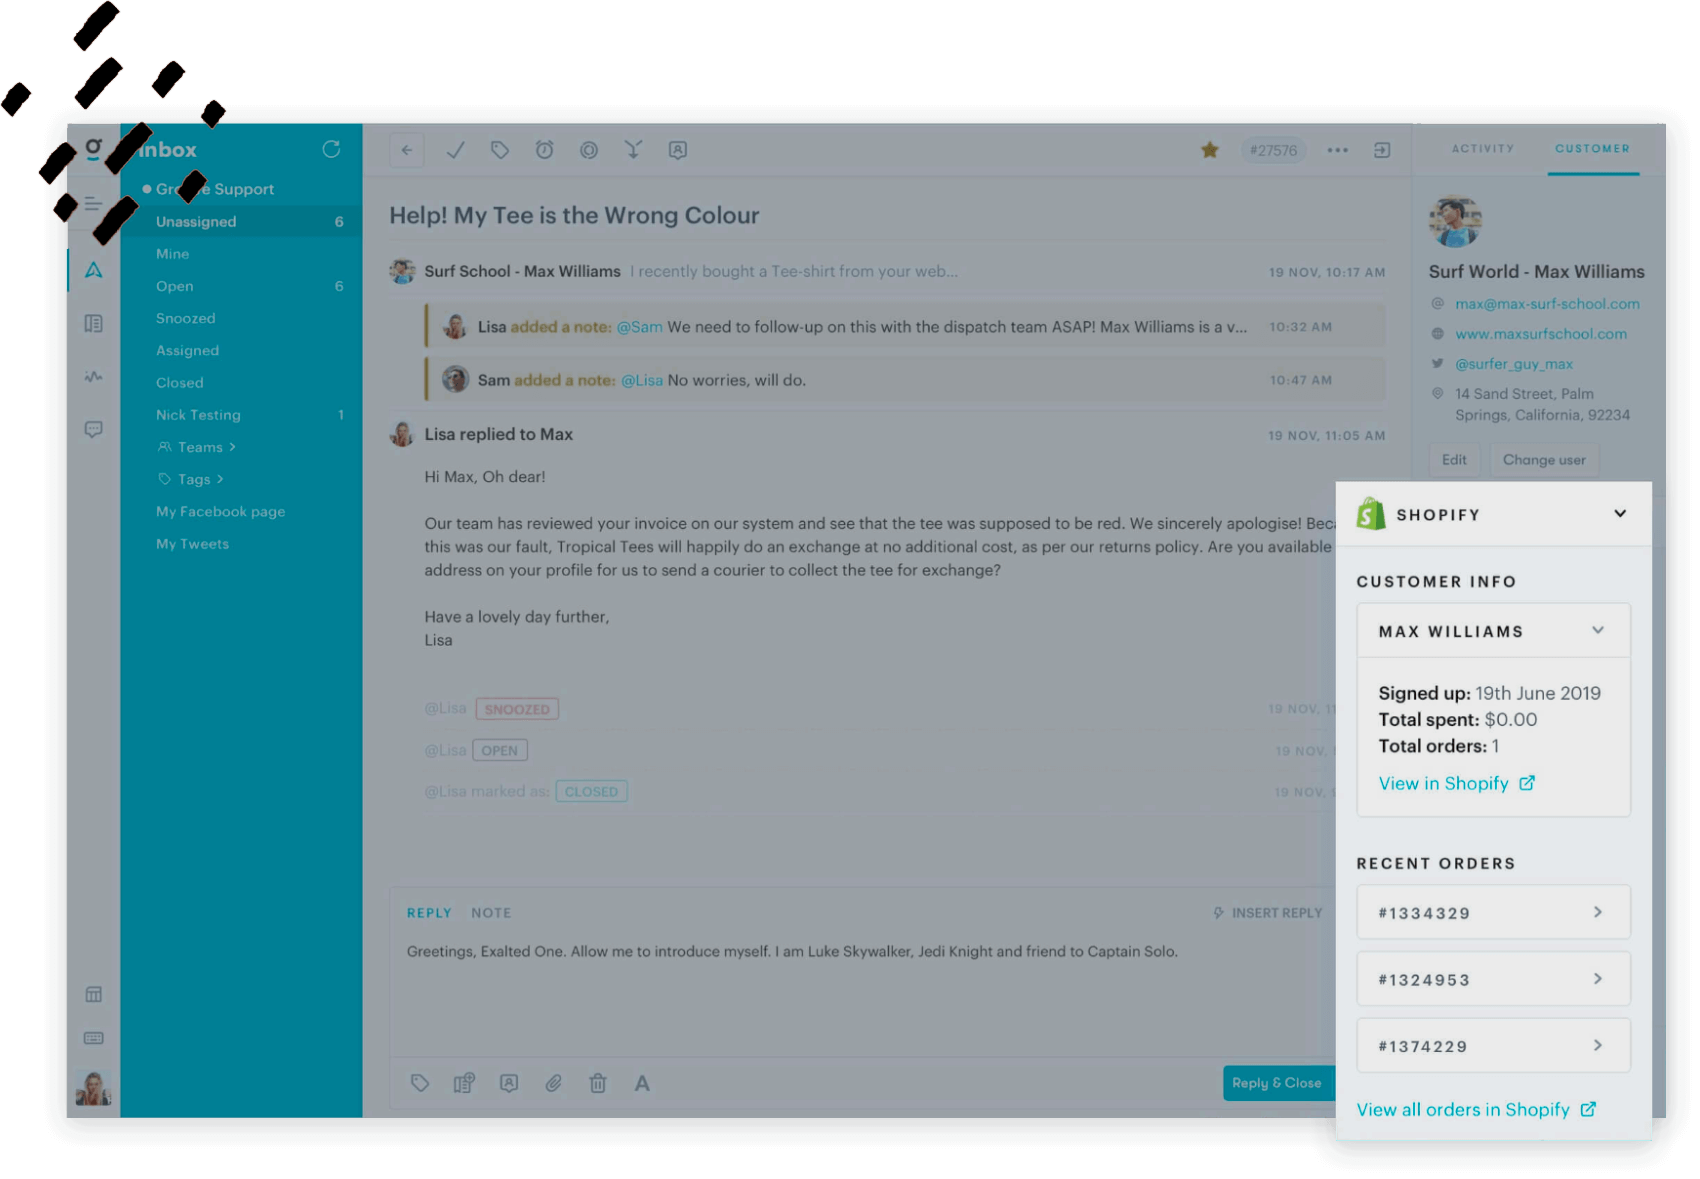Click the ticket number #27576 badge
Screen dimensions: 1700x1179
(x=1273, y=150)
